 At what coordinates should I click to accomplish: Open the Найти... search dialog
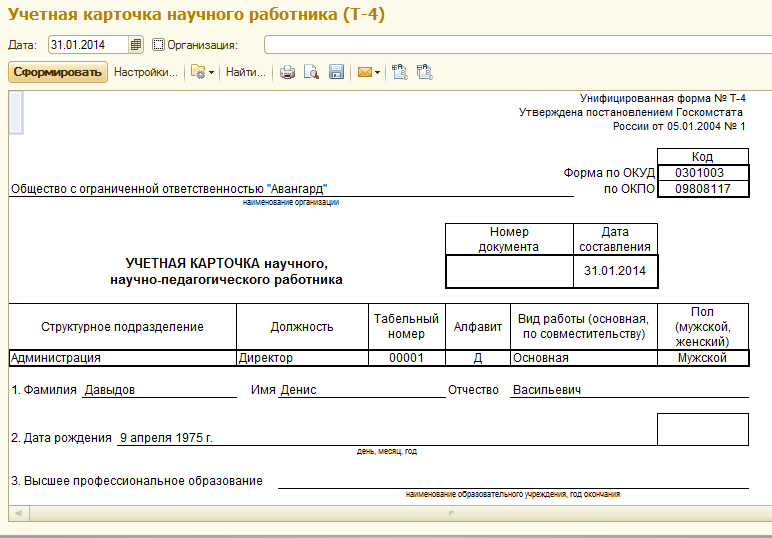(x=246, y=72)
